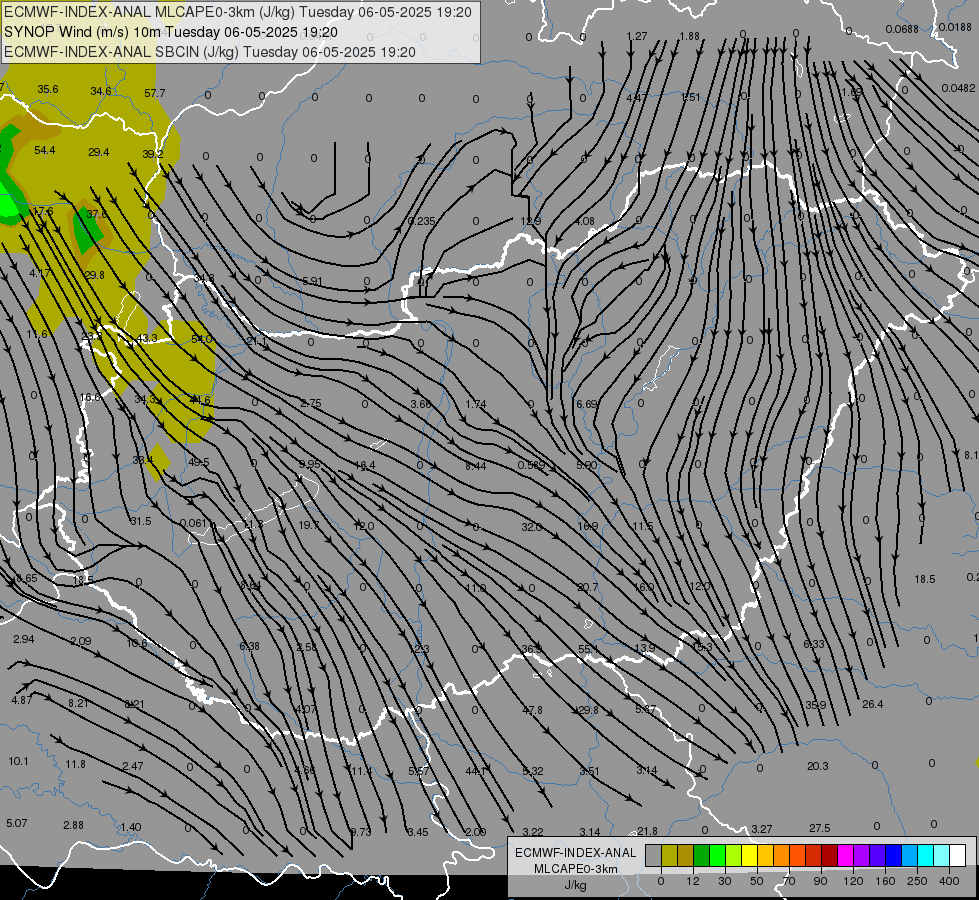Click the '27.5' value on the map

(x=820, y=828)
